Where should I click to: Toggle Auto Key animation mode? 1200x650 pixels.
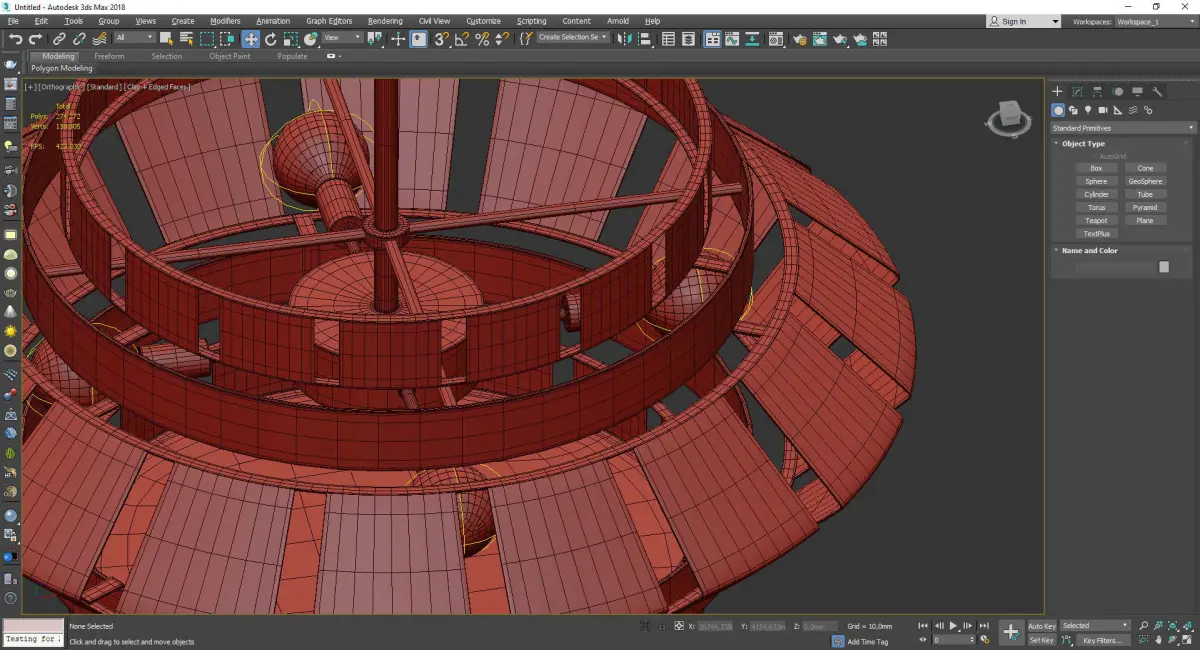point(1041,626)
